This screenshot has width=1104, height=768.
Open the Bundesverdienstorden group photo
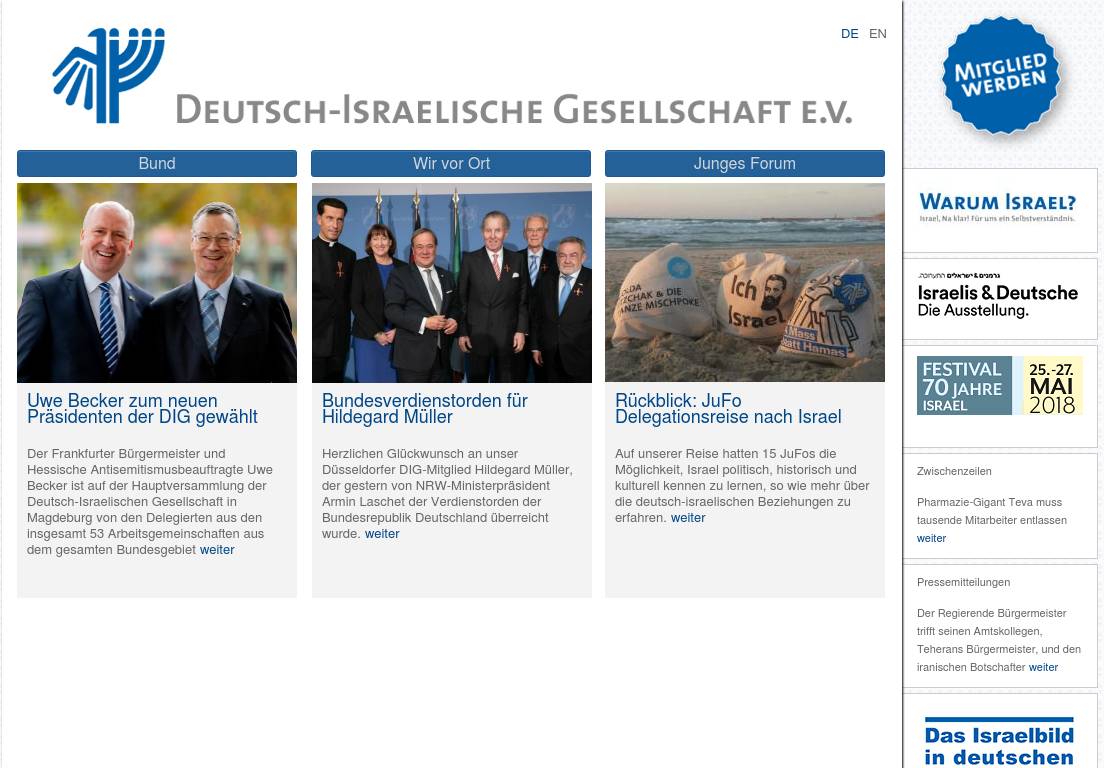click(x=451, y=283)
